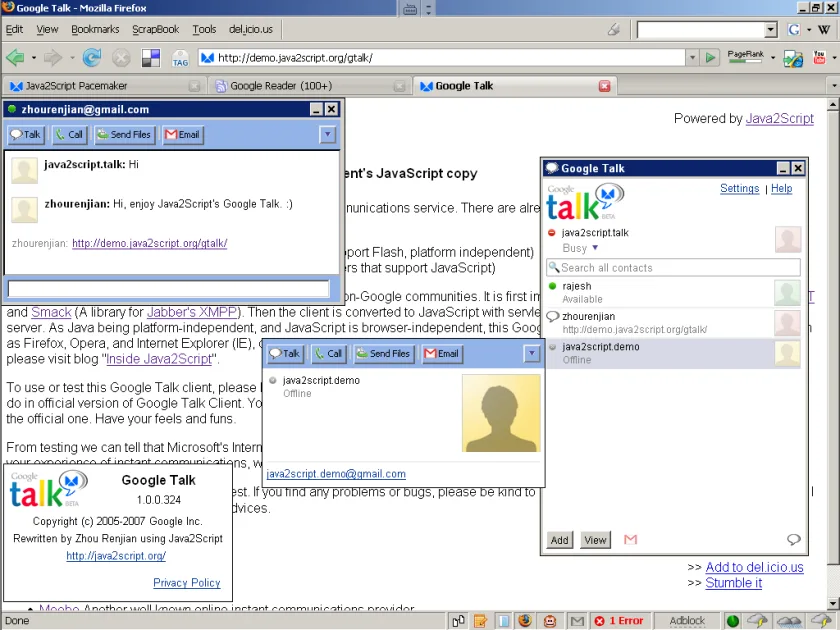The image size is (840, 630).
Task: Click the Adblock status bar item
Action: [687, 620]
